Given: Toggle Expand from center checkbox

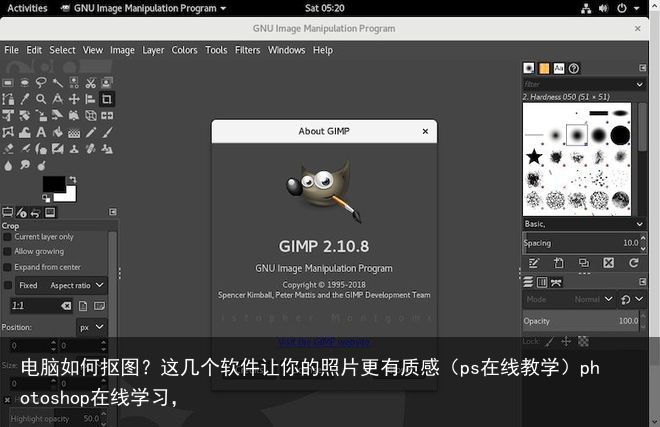Looking at the screenshot, I should coord(7,267).
